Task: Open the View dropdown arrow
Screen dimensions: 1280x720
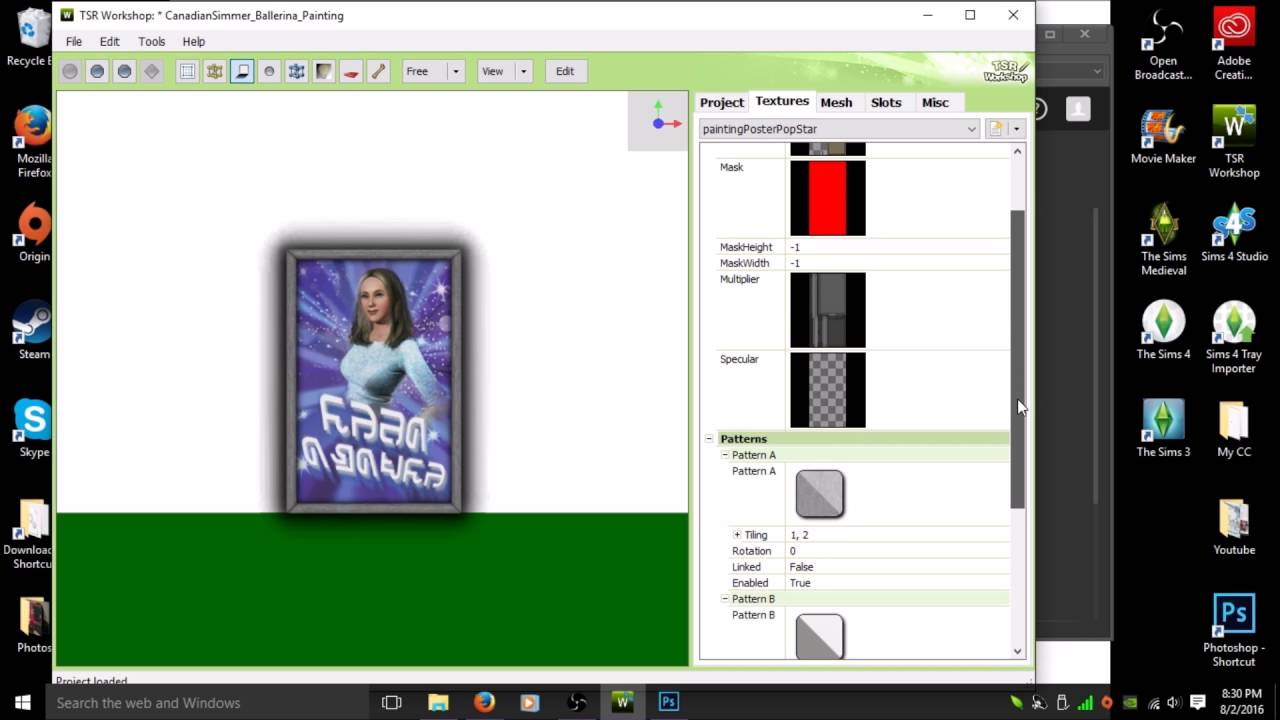Action: pyautogui.click(x=523, y=71)
